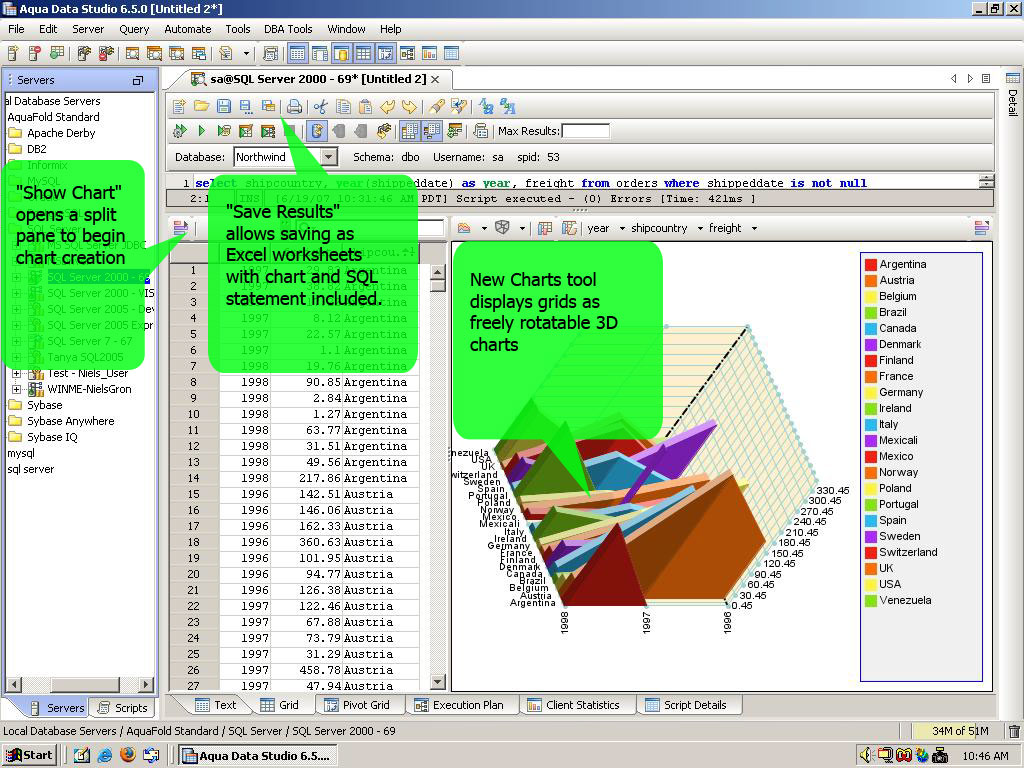1024x768 pixels.
Task: Click the server icon with red minus badge
Action: click(x=35, y=54)
